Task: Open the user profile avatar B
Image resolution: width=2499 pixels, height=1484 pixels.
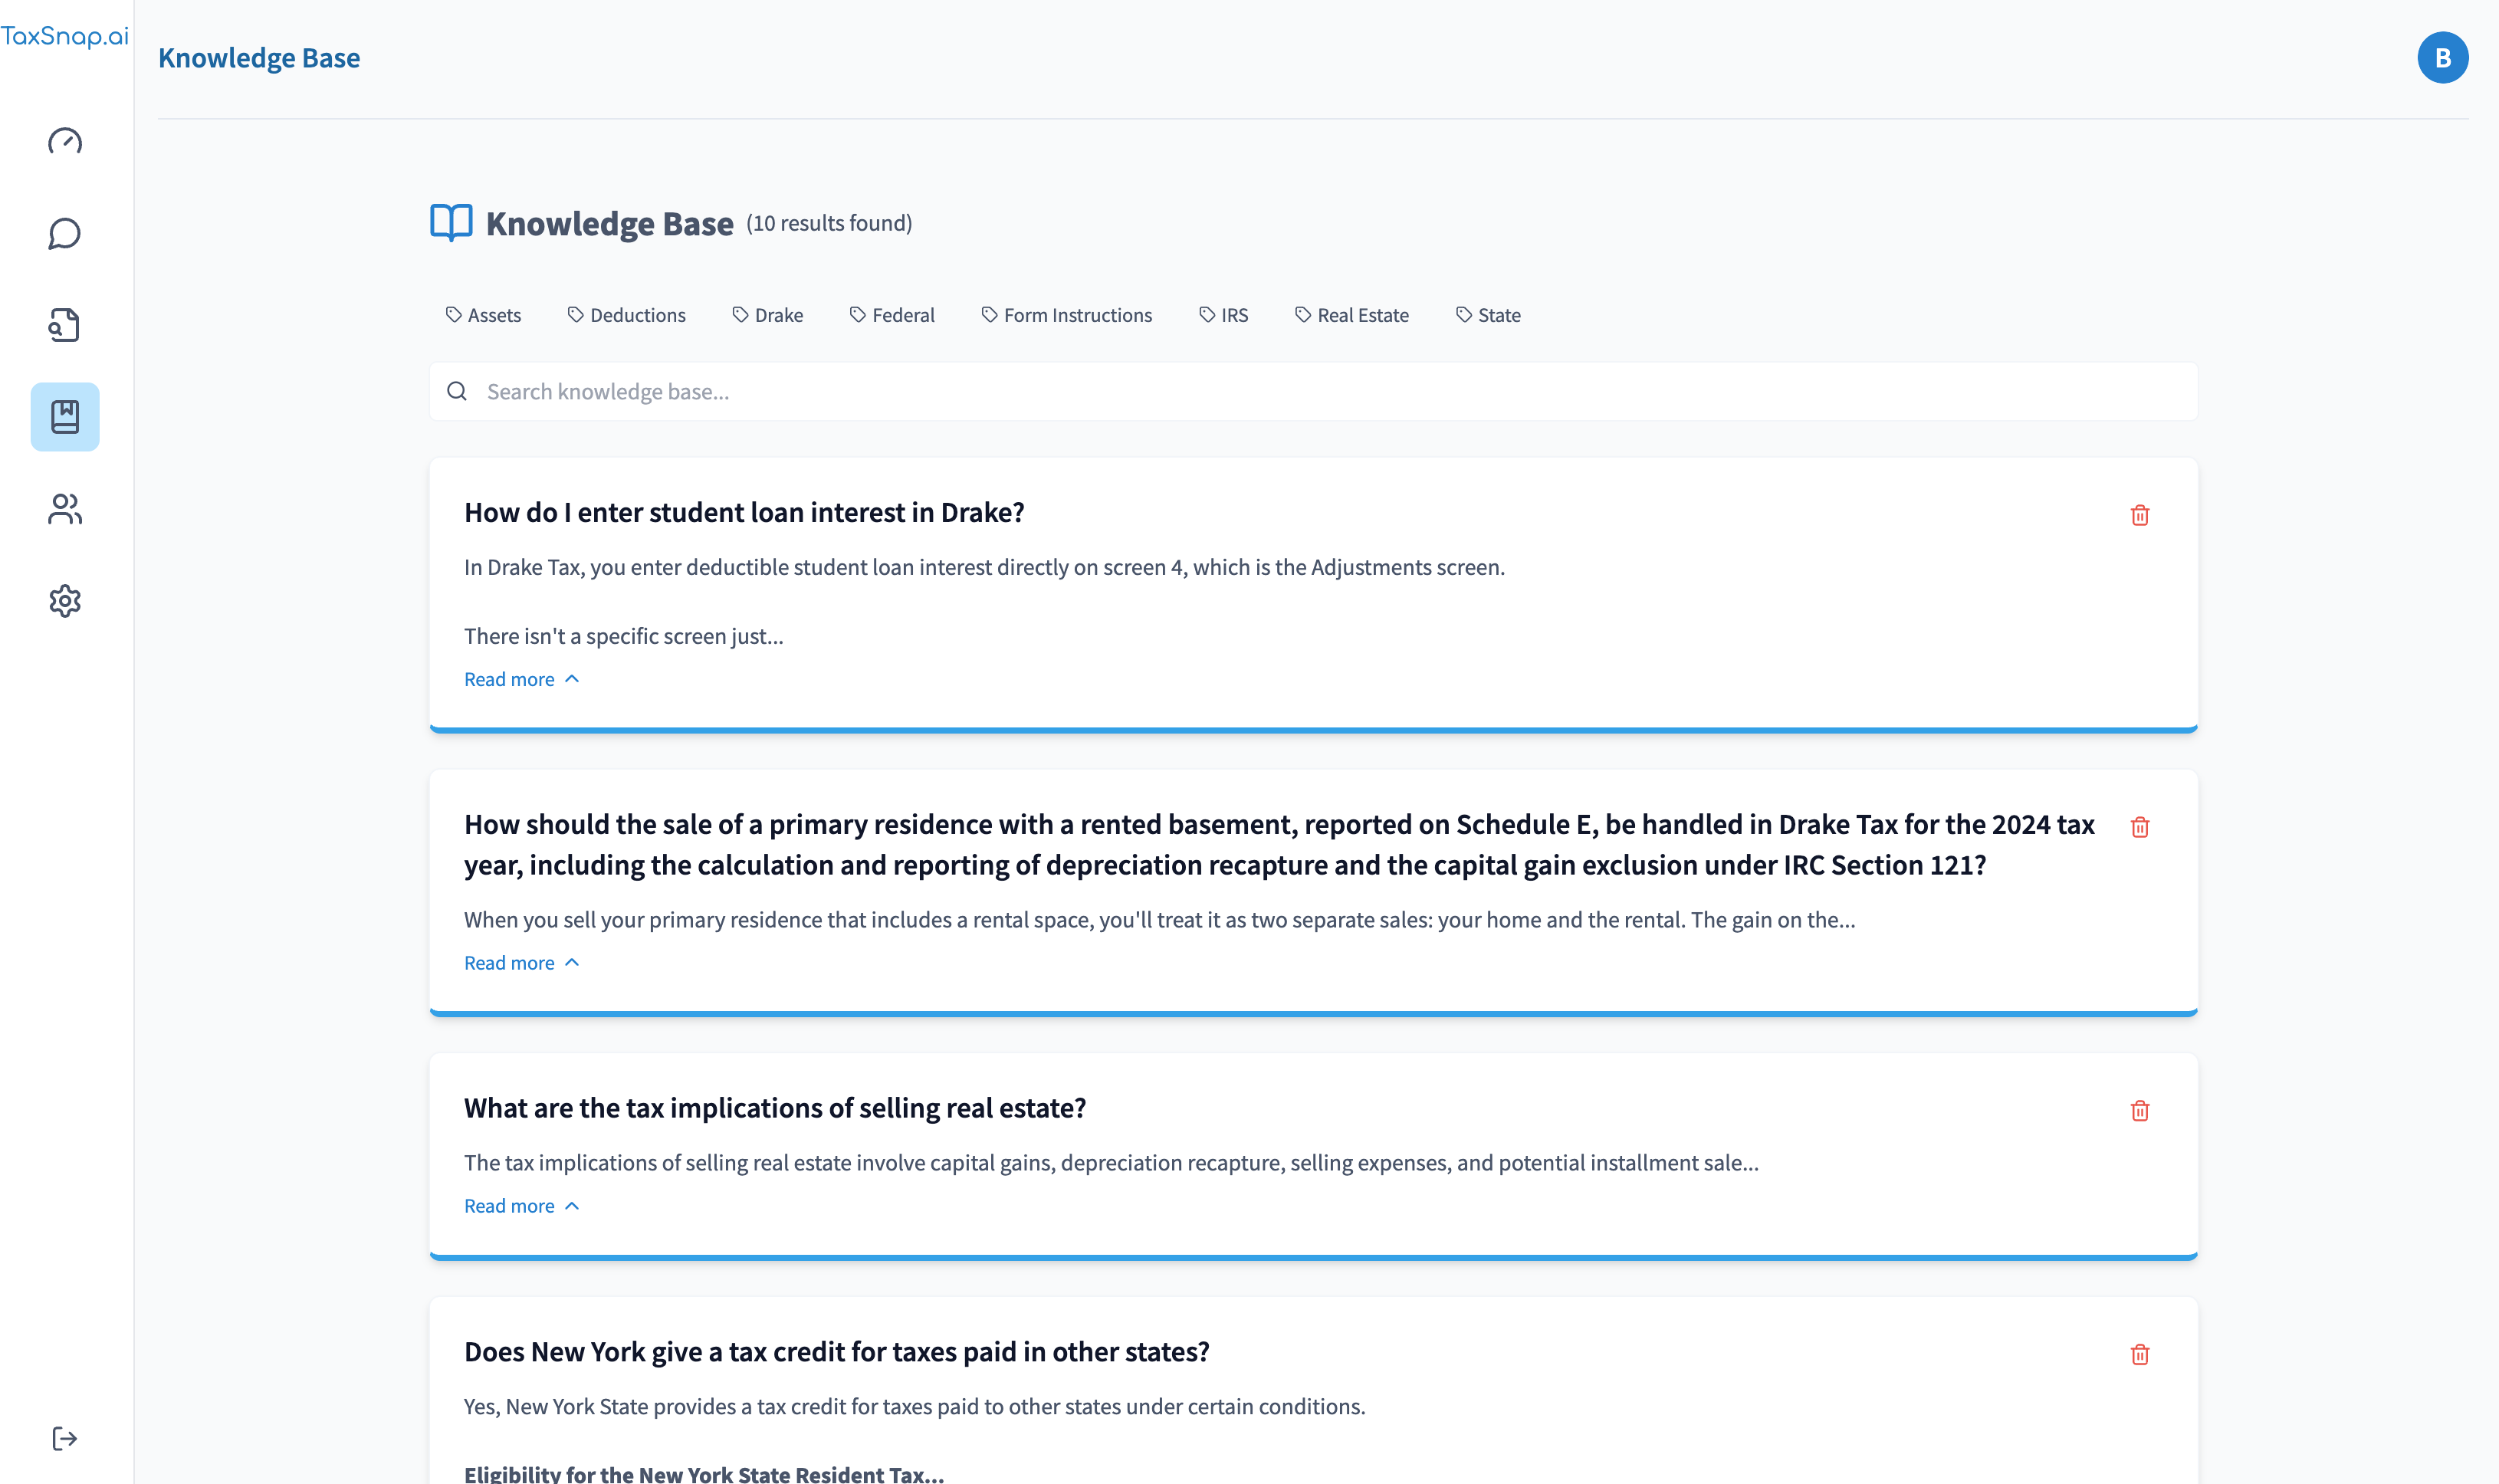Action: (2442, 58)
